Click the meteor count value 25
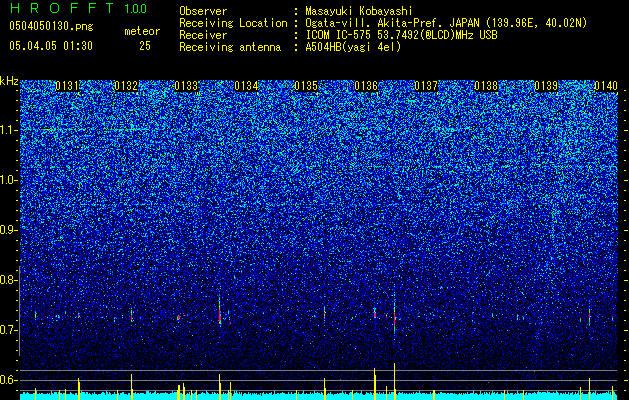Screen dimensions: 629x400 [x=145, y=46]
